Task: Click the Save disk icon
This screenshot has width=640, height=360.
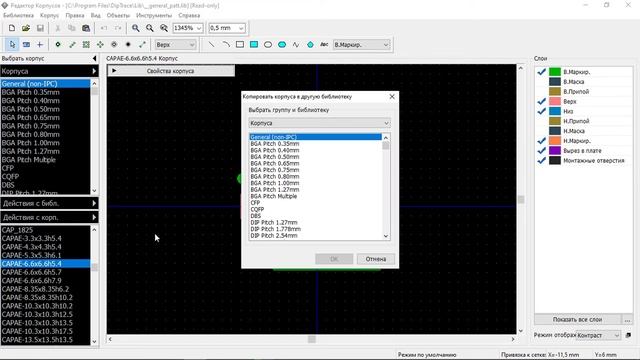Action: pos(40,28)
